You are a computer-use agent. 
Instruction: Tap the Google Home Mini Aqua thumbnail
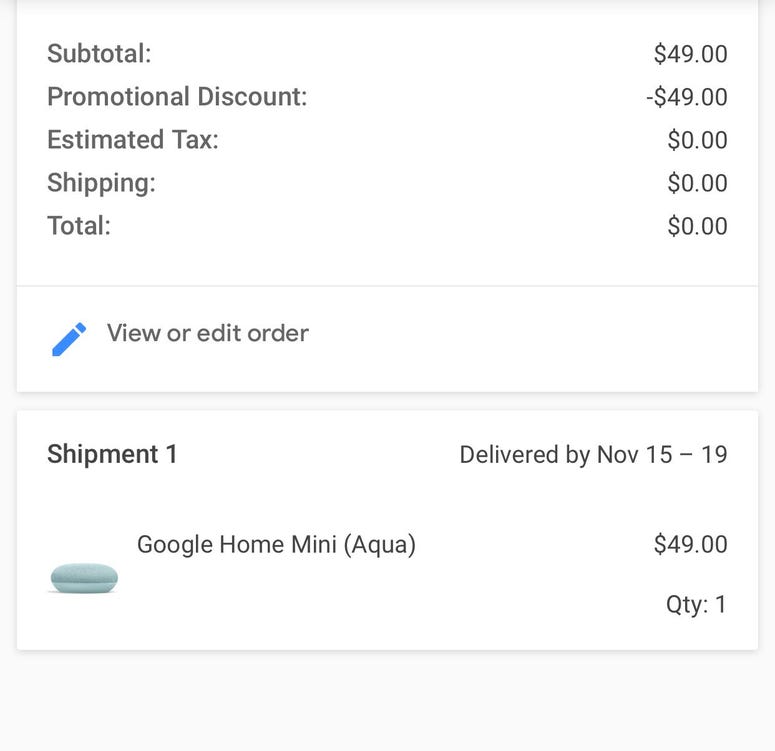coord(84,577)
